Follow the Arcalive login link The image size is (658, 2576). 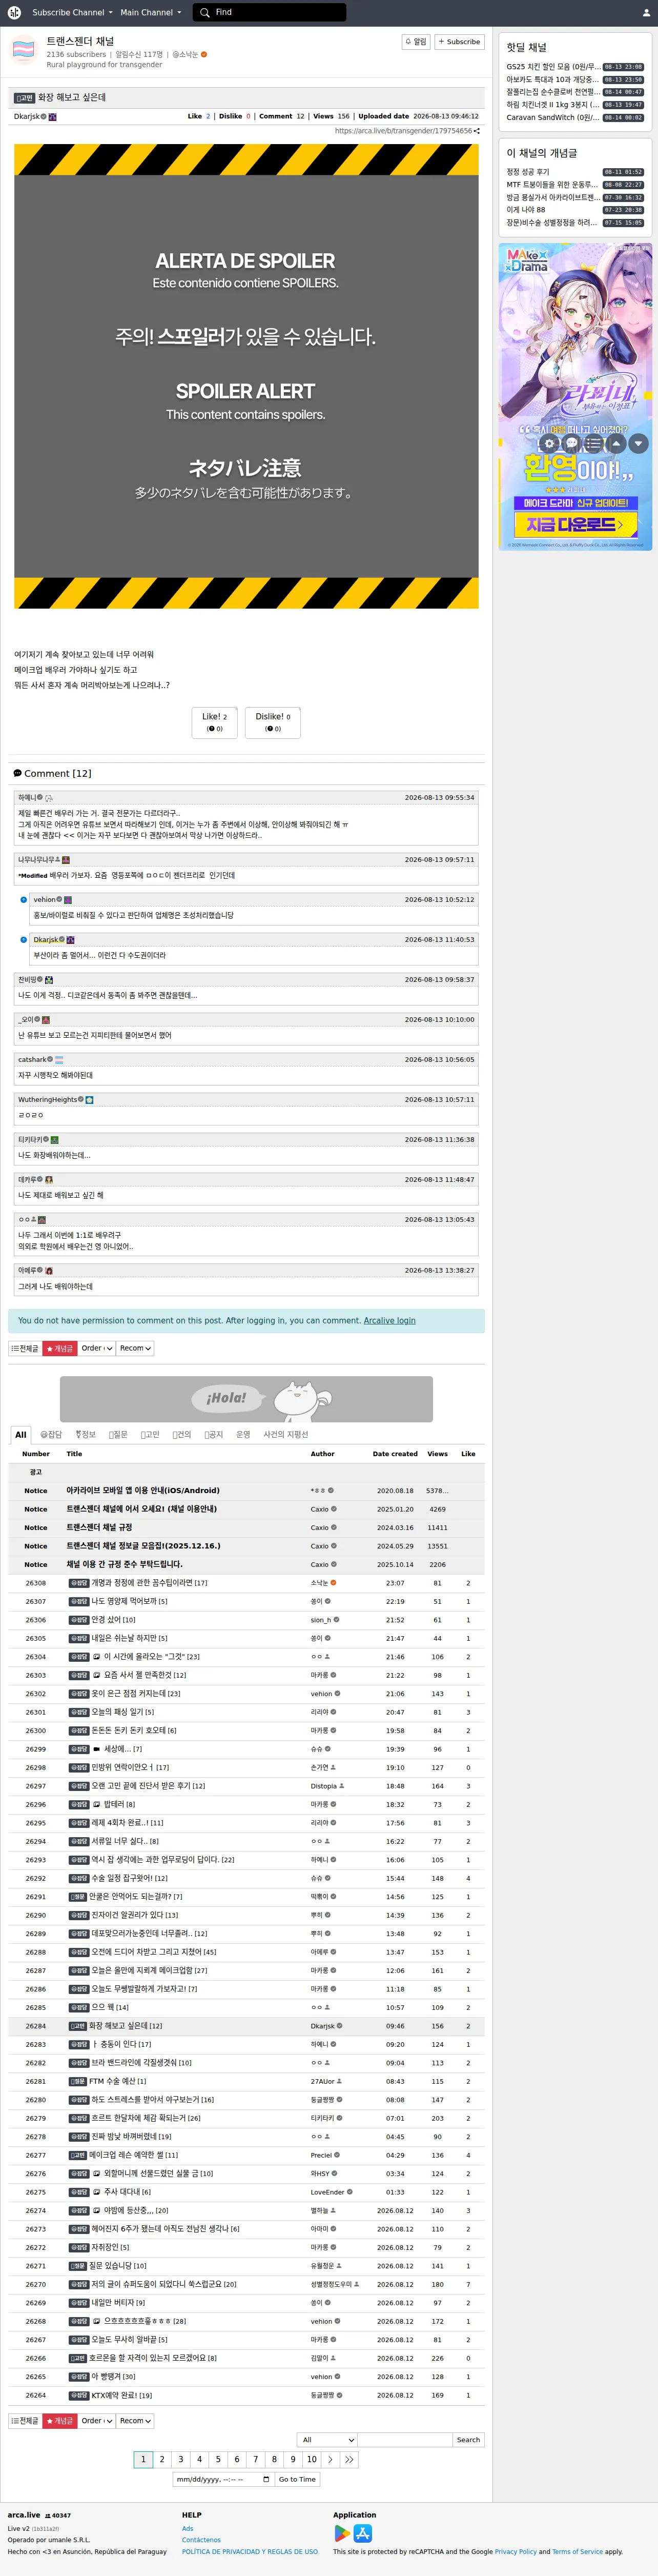(x=389, y=1320)
